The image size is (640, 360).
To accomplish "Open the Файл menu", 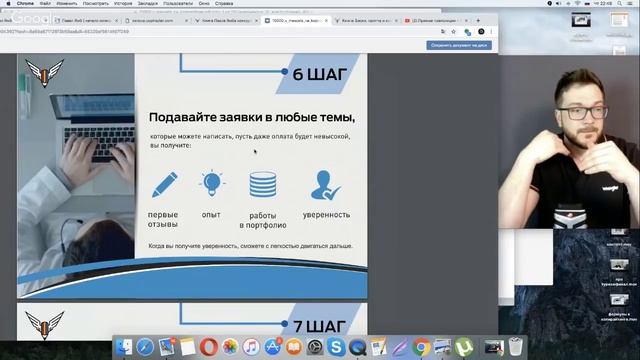I will pos(45,3).
